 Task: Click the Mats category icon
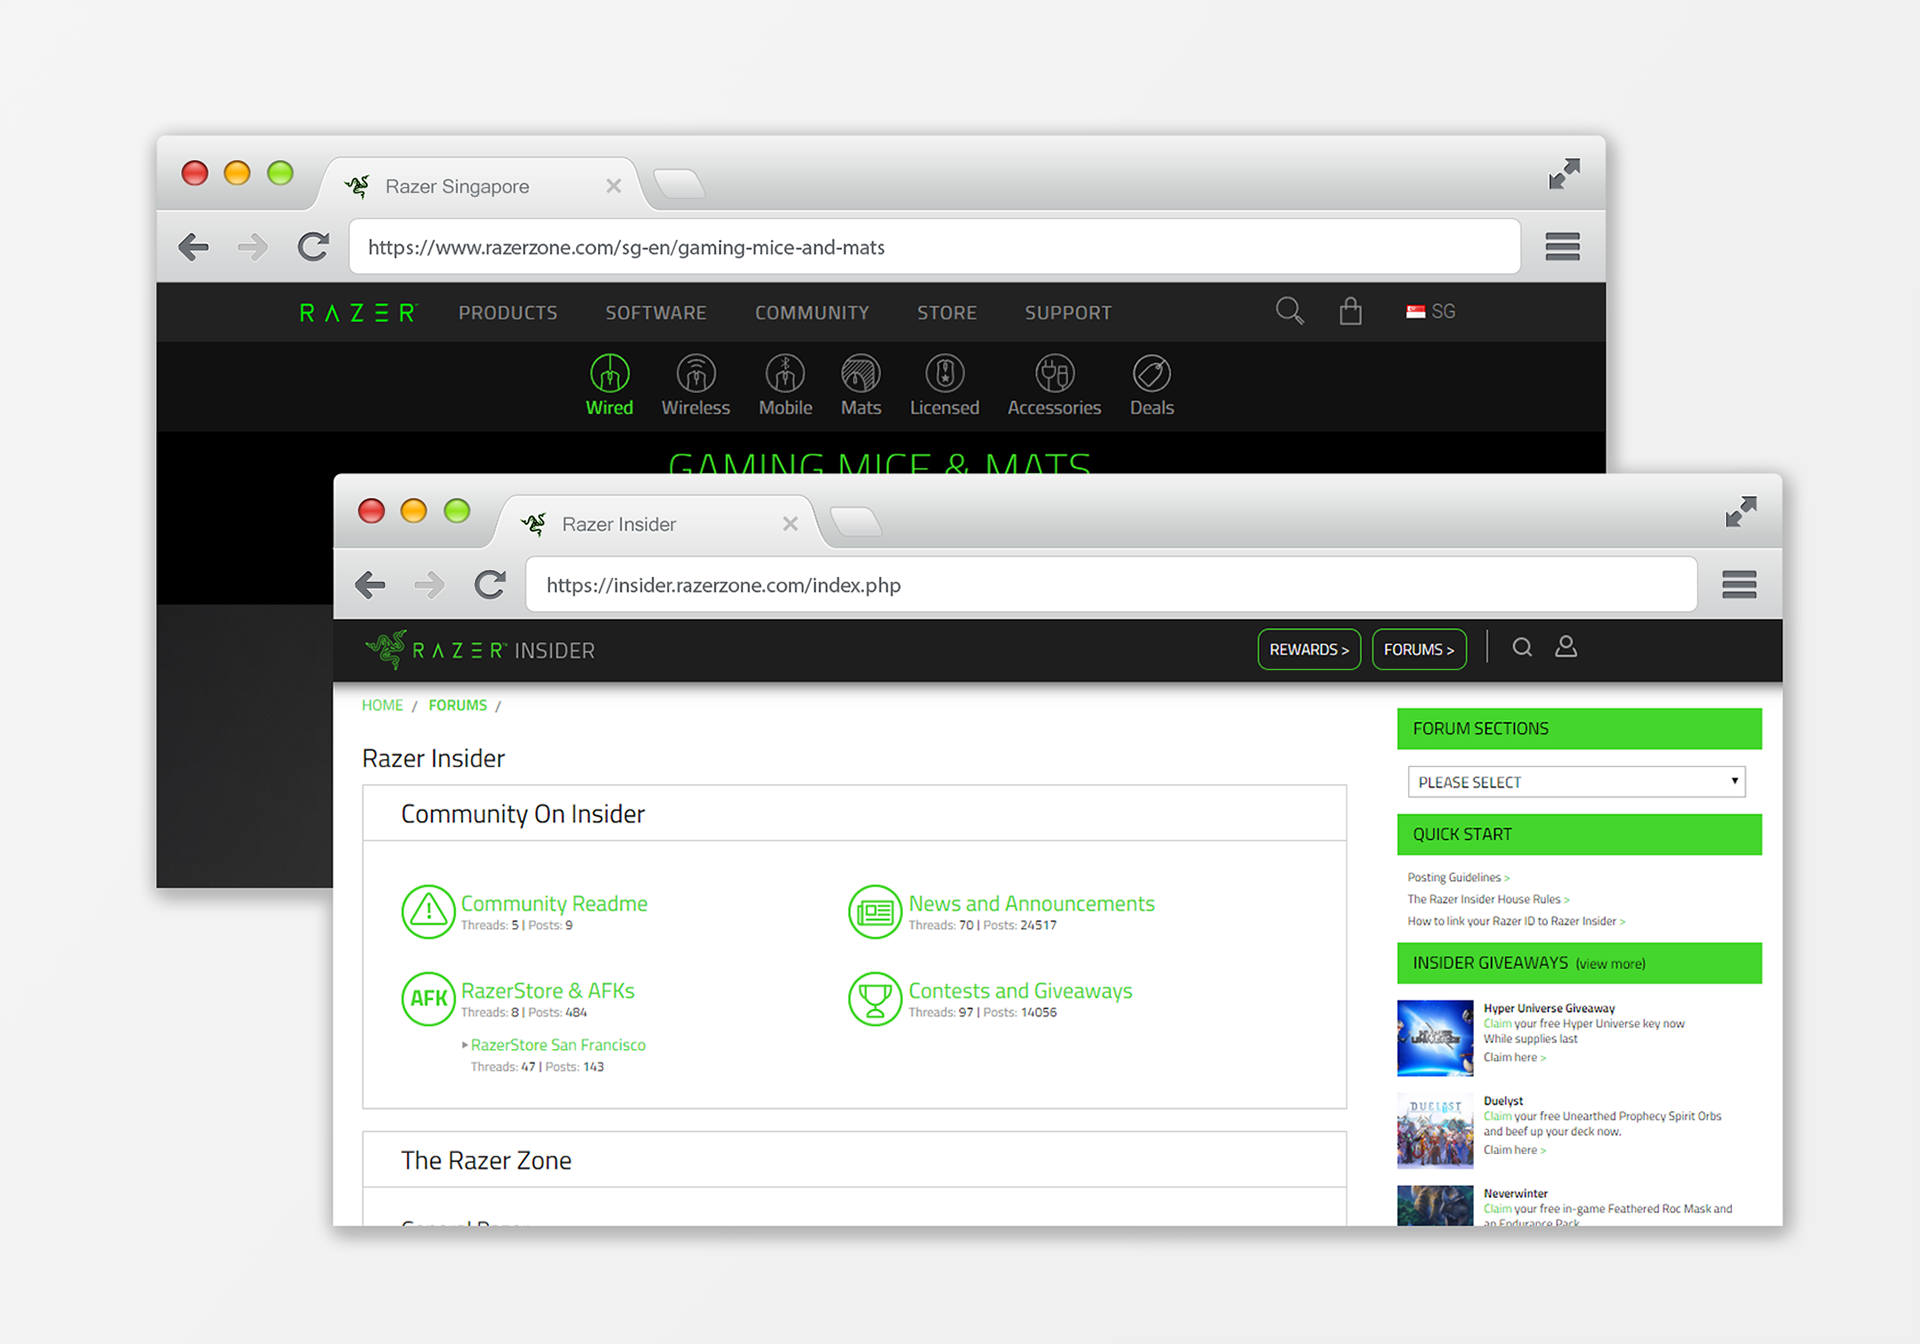pyautogui.click(x=860, y=374)
